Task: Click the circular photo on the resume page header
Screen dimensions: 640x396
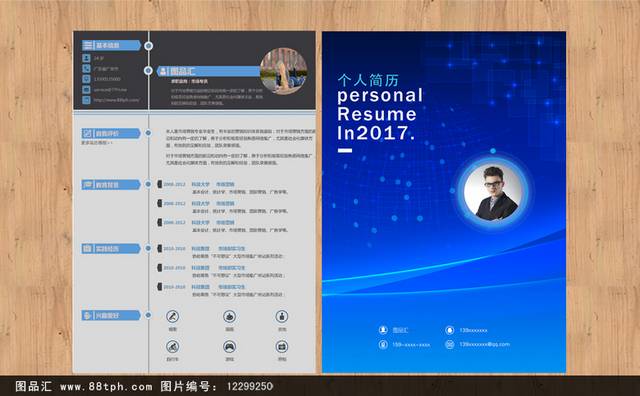Action: 284,71
